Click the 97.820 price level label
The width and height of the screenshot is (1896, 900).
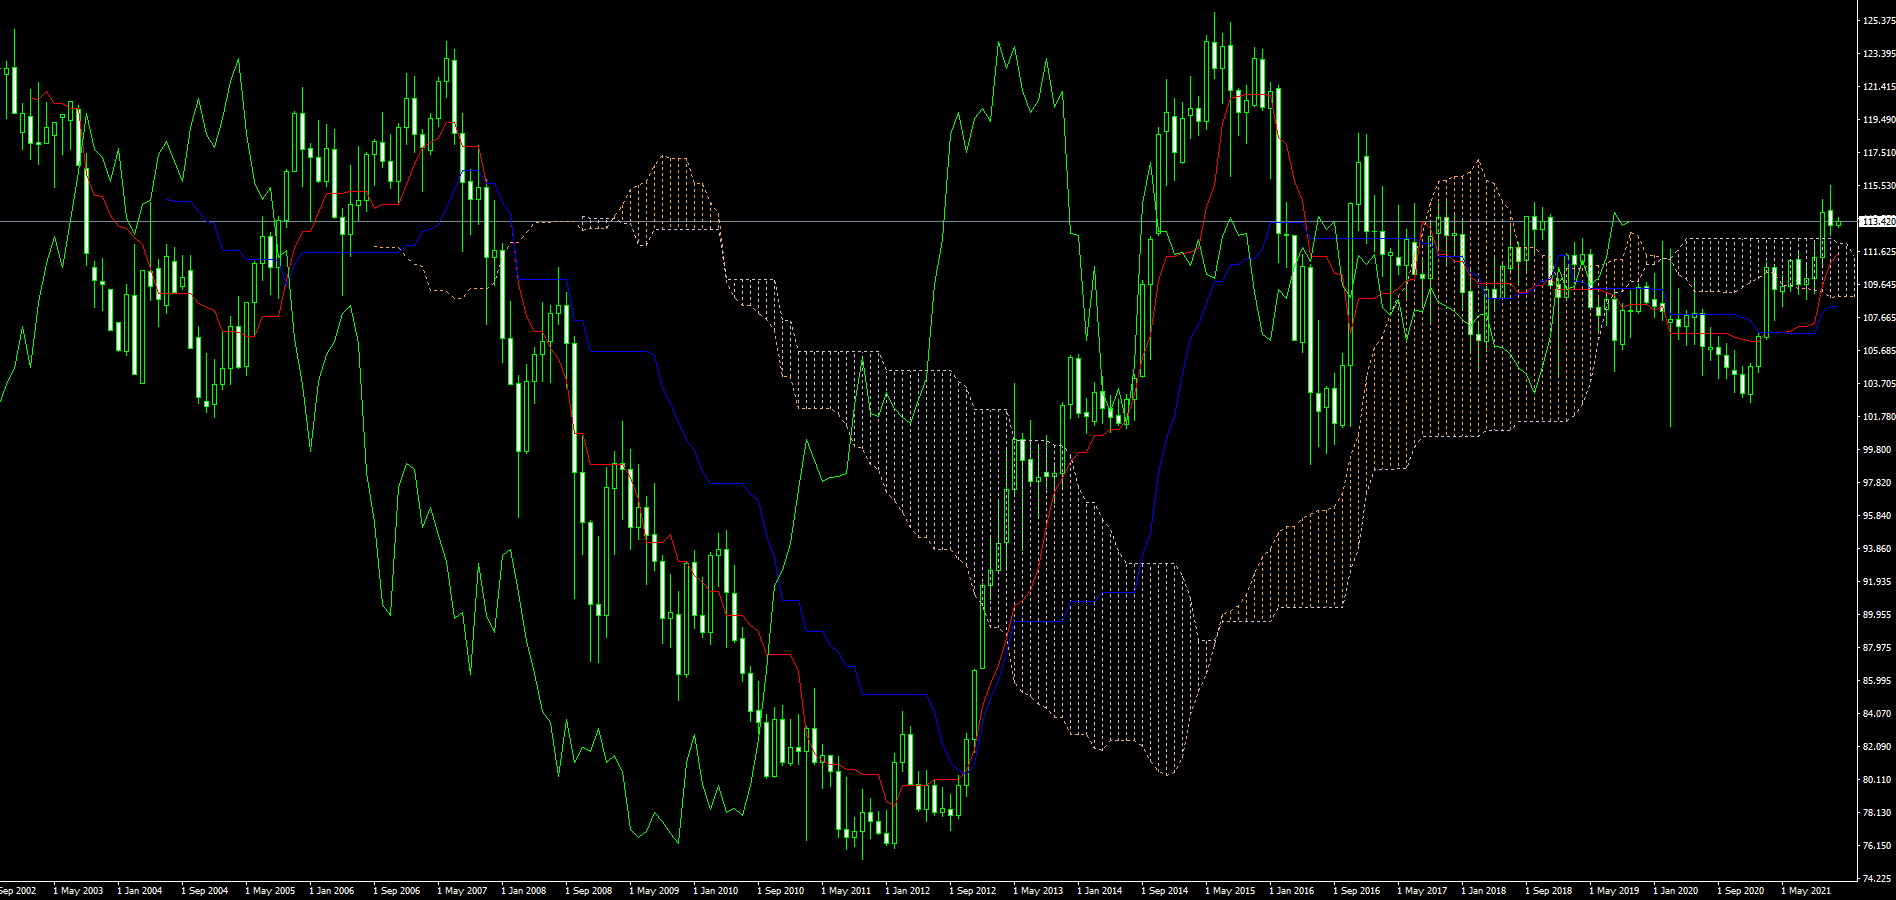[x=1877, y=482]
